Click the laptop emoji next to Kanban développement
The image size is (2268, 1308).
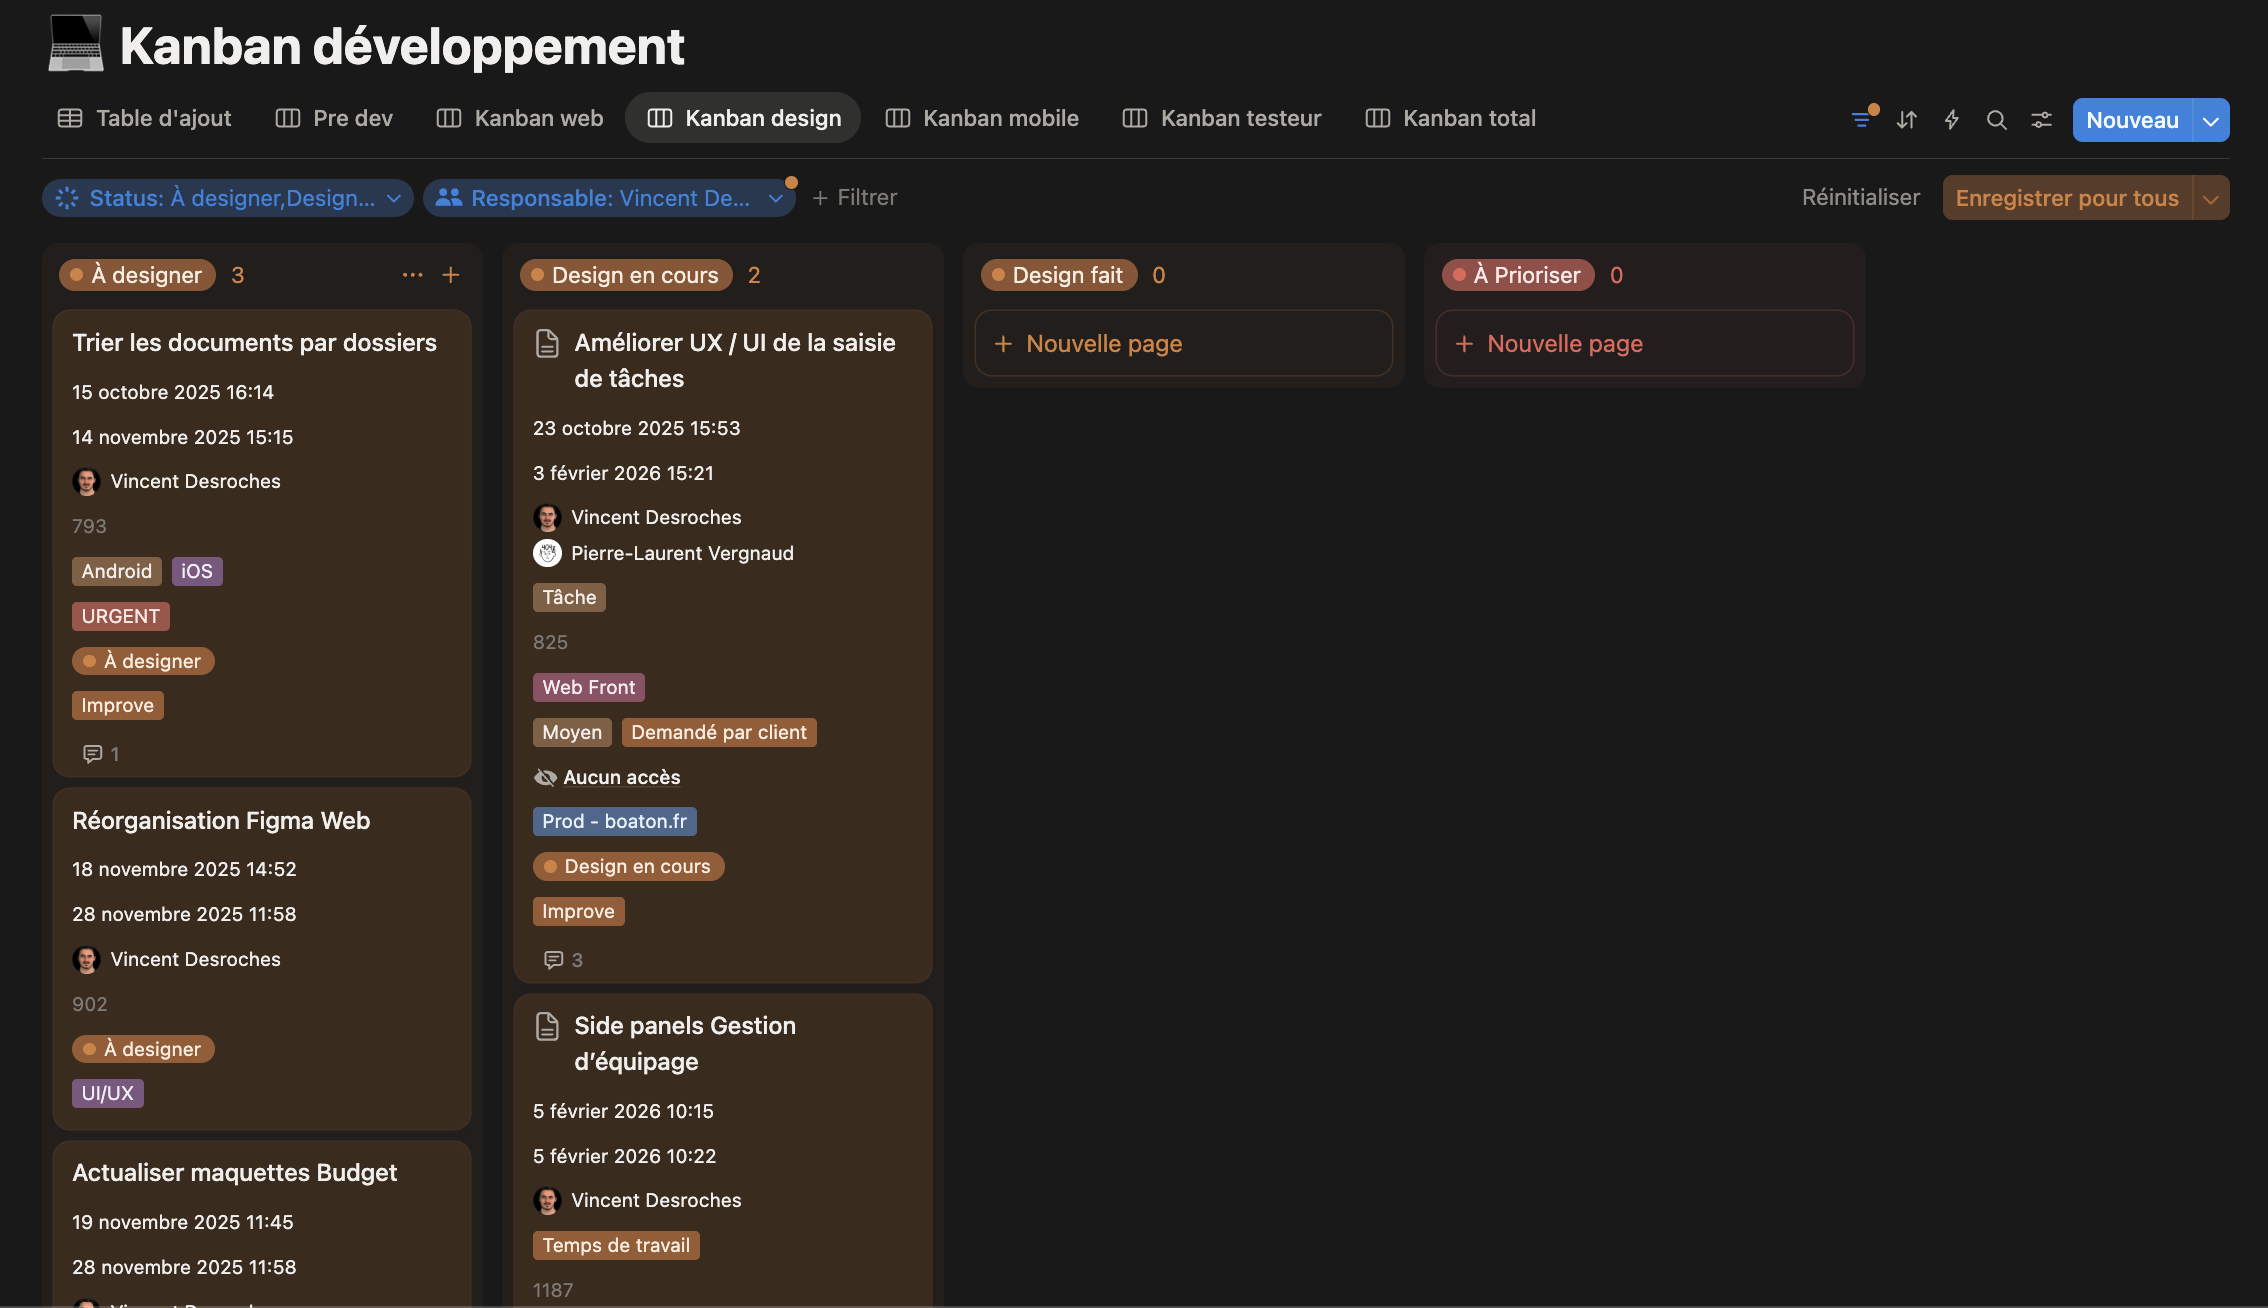tap(75, 44)
